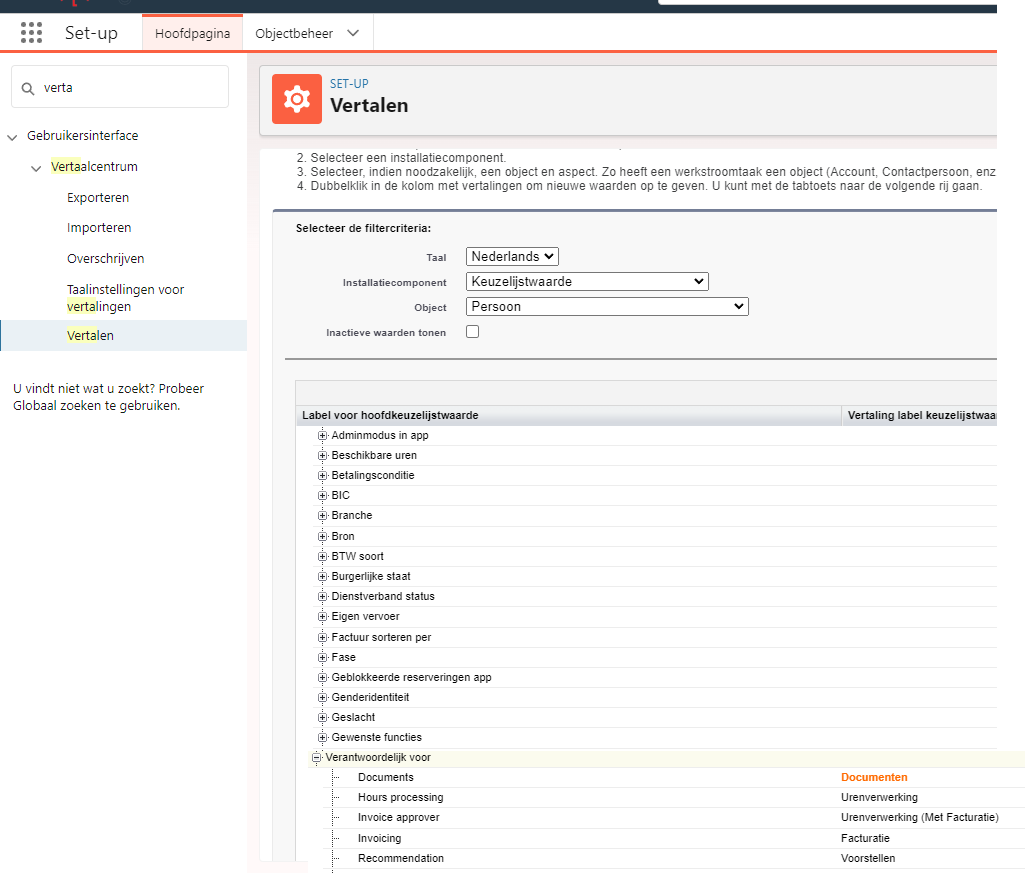1025x873 pixels.
Task: Go to Taalinstellingen voor vertalingen
Action: point(125,298)
